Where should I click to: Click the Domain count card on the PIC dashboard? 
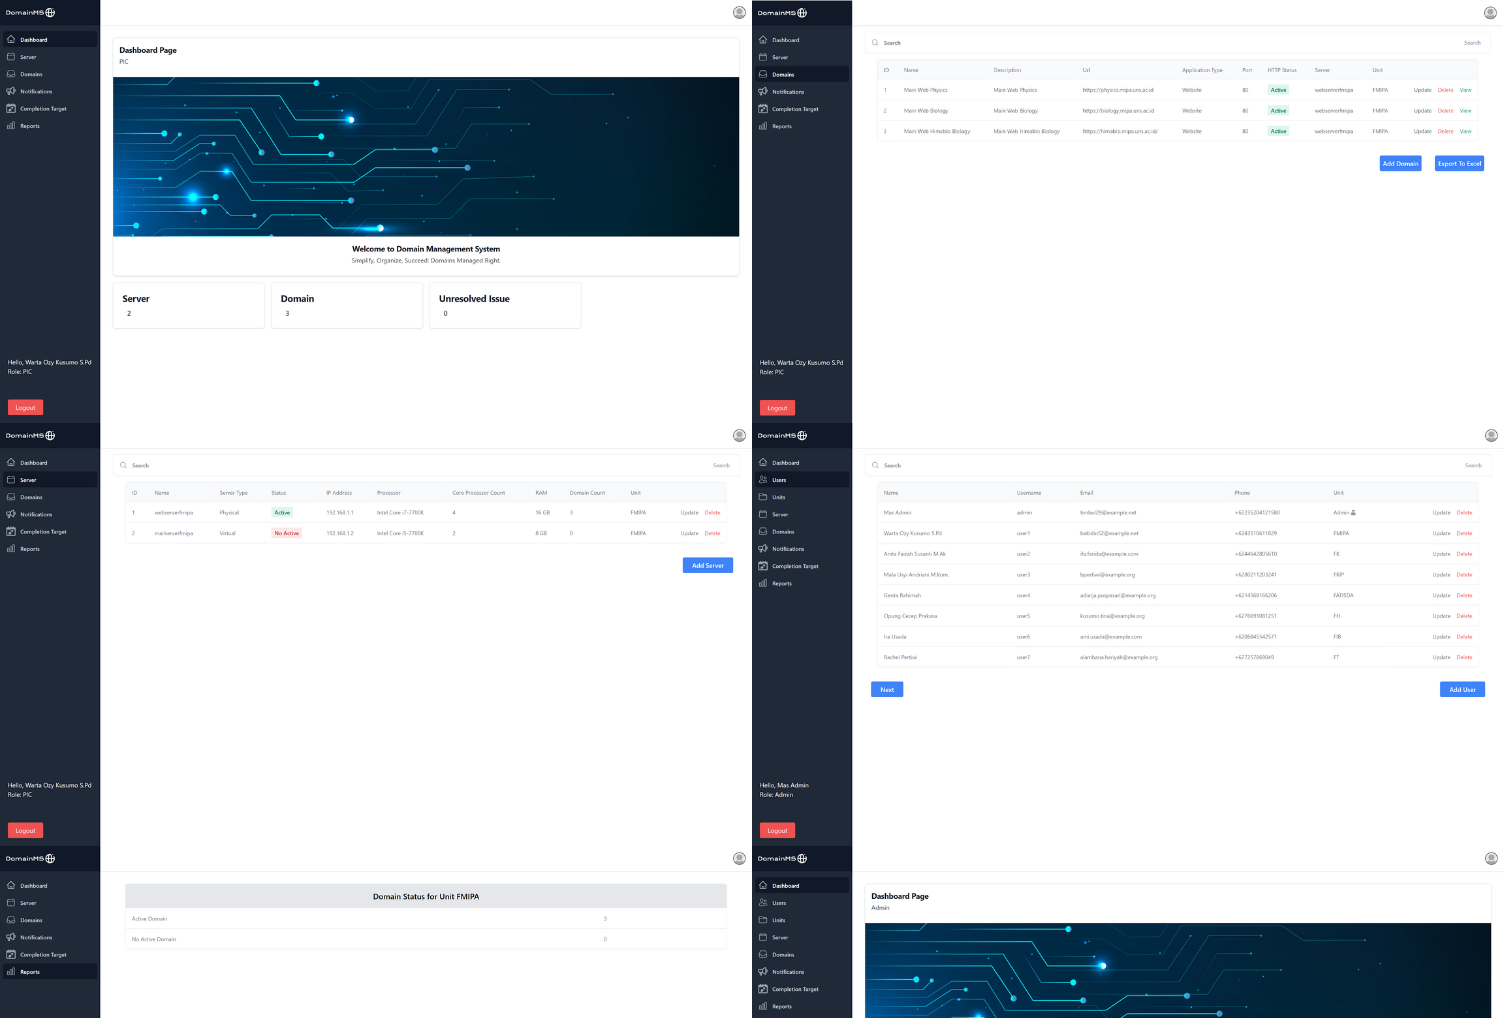(x=347, y=305)
